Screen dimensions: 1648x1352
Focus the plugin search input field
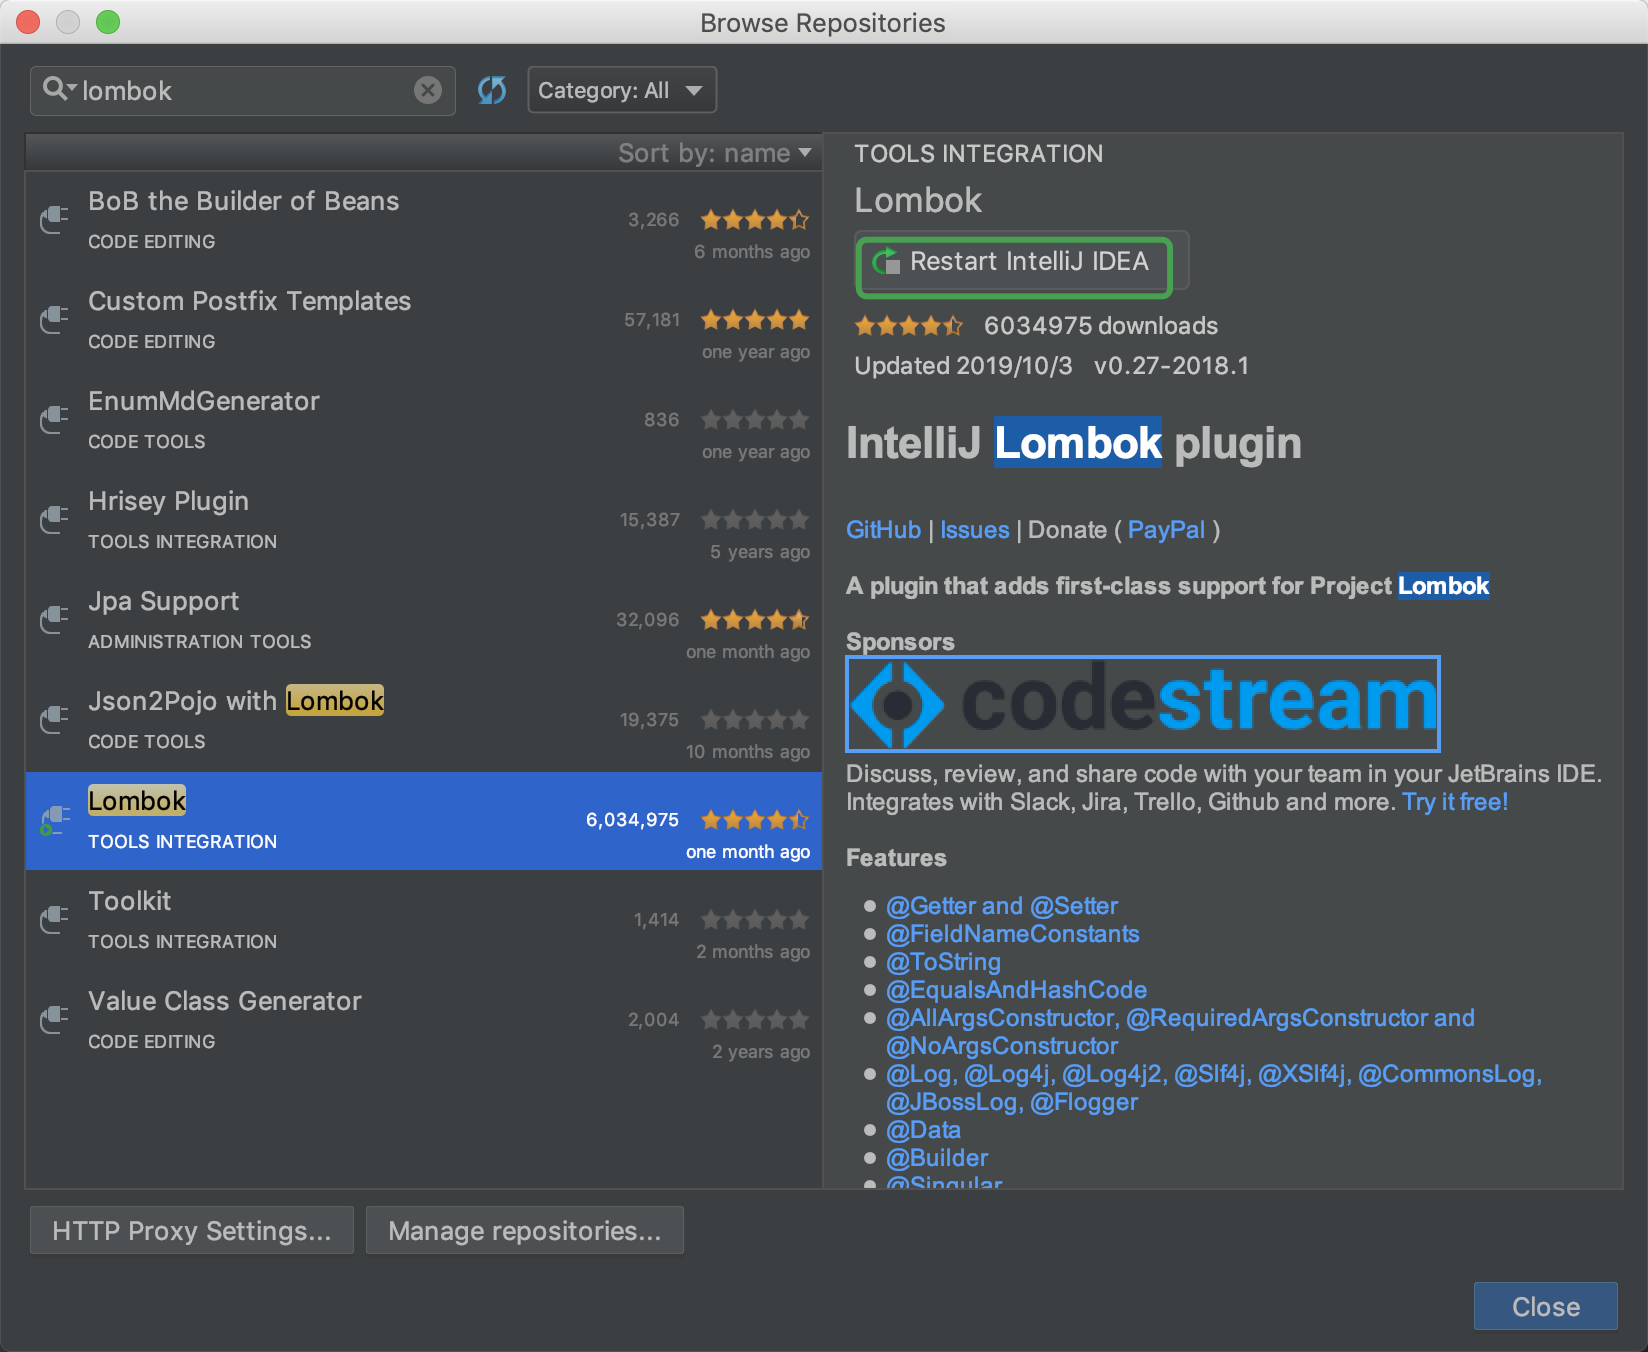tap(243, 90)
